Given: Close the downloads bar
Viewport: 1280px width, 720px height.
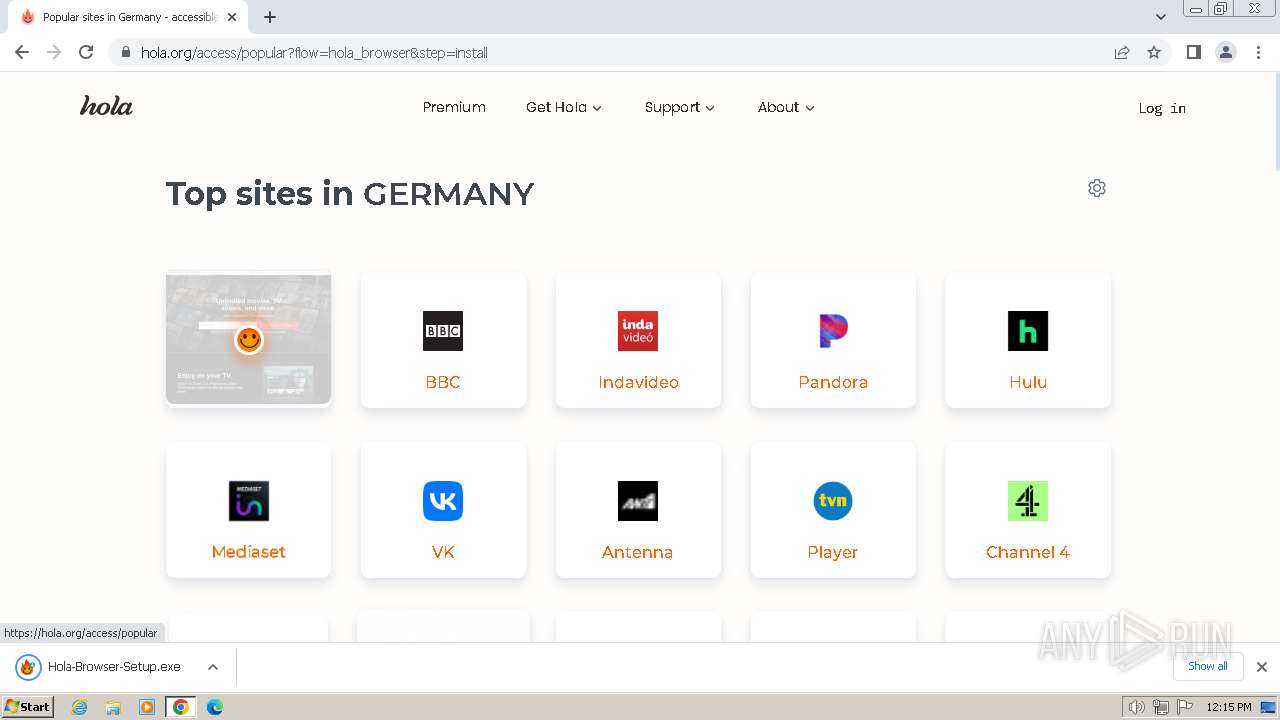Looking at the screenshot, I should click(x=1262, y=667).
